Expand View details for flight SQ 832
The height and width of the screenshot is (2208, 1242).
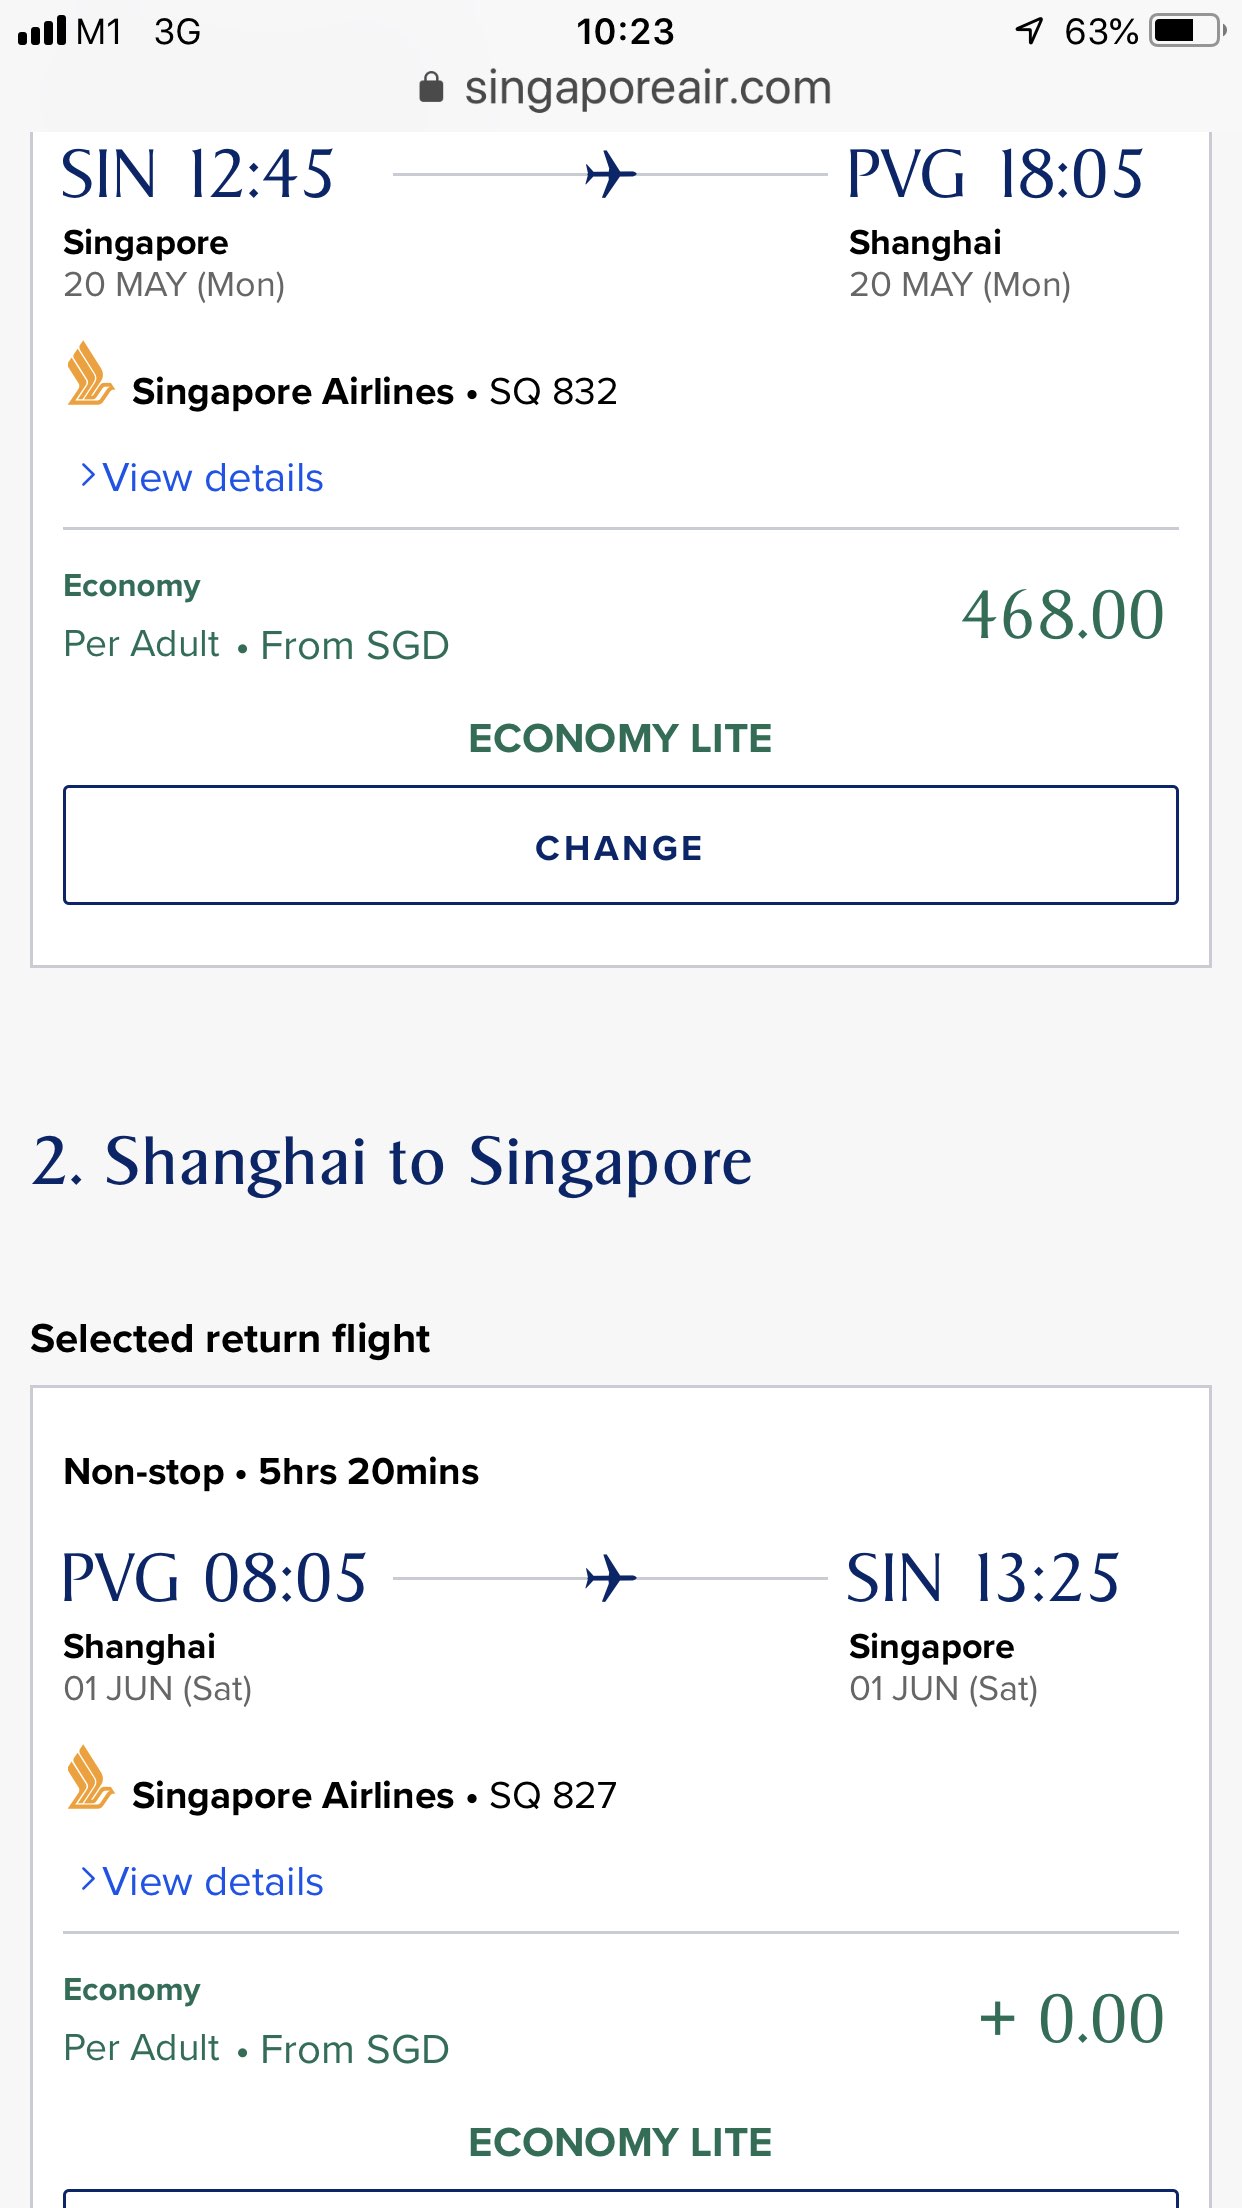pyautogui.click(x=212, y=478)
